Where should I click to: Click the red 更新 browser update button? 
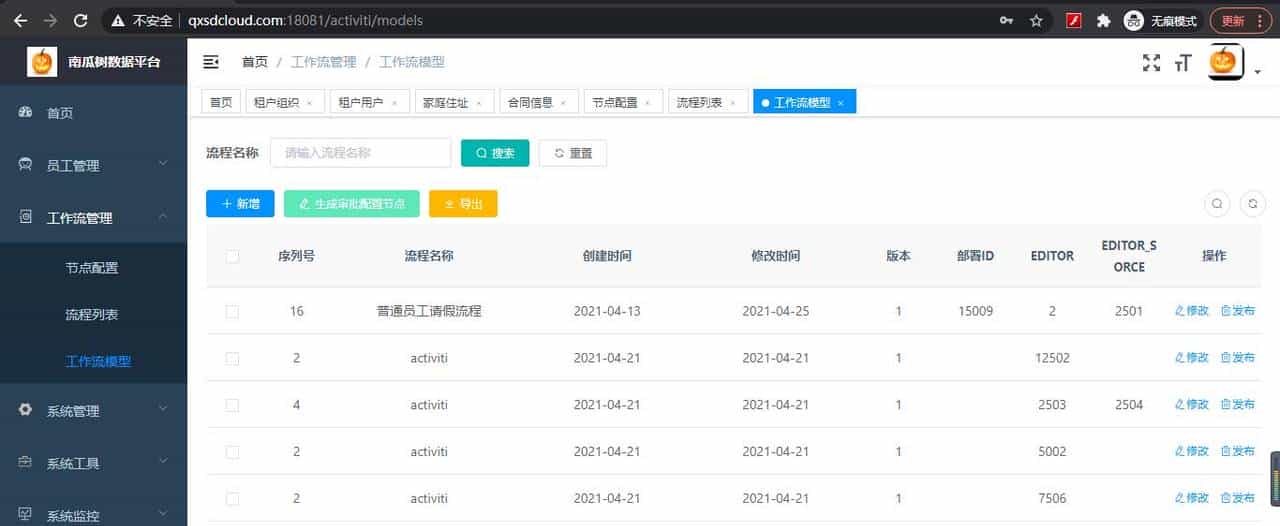pyautogui.click(x=1240, y=20)
